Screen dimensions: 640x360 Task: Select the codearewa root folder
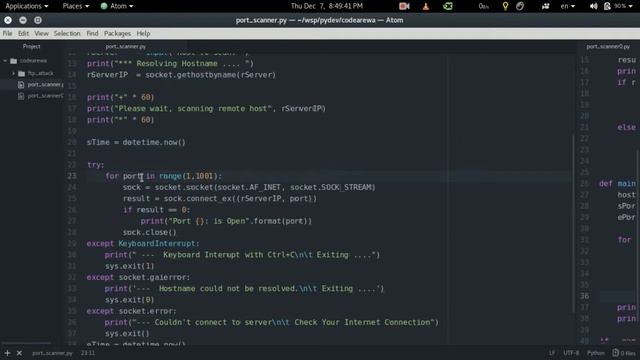(33, 61)
